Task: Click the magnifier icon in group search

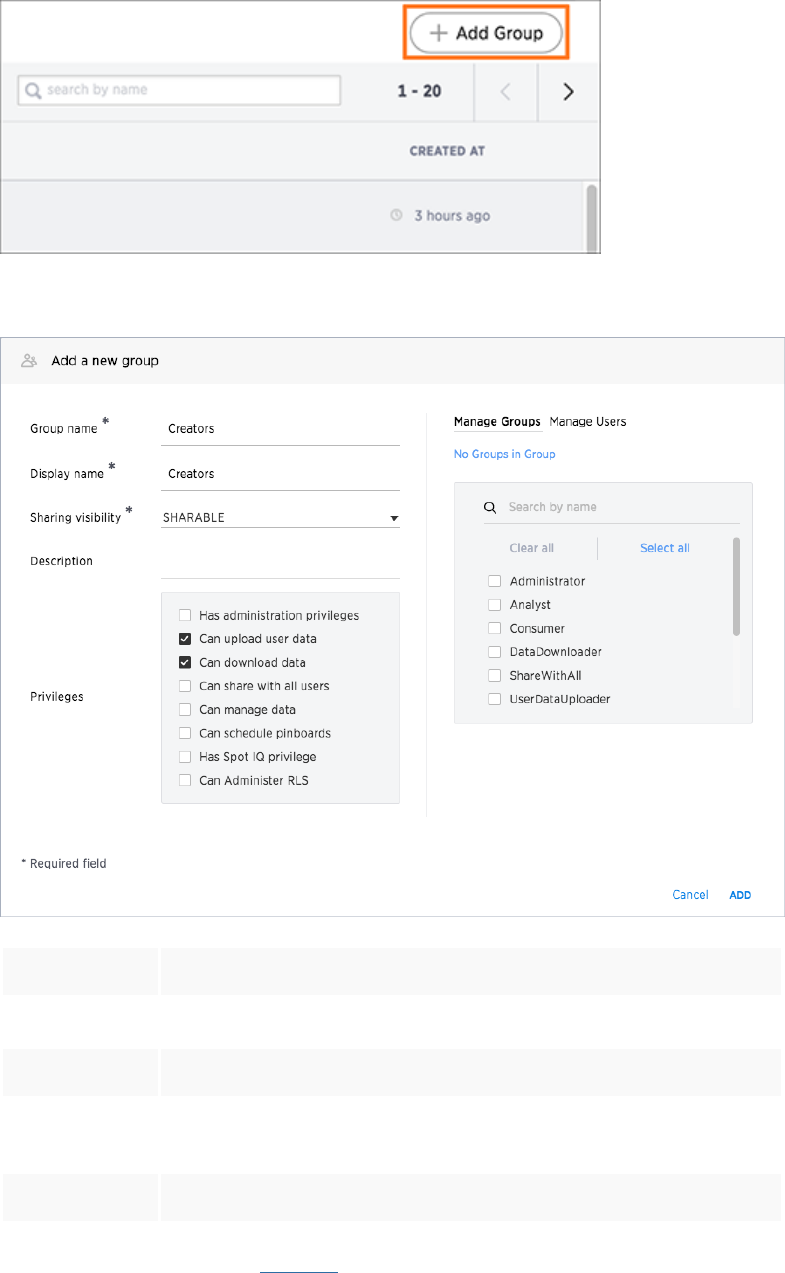Action: pos(490,507)
